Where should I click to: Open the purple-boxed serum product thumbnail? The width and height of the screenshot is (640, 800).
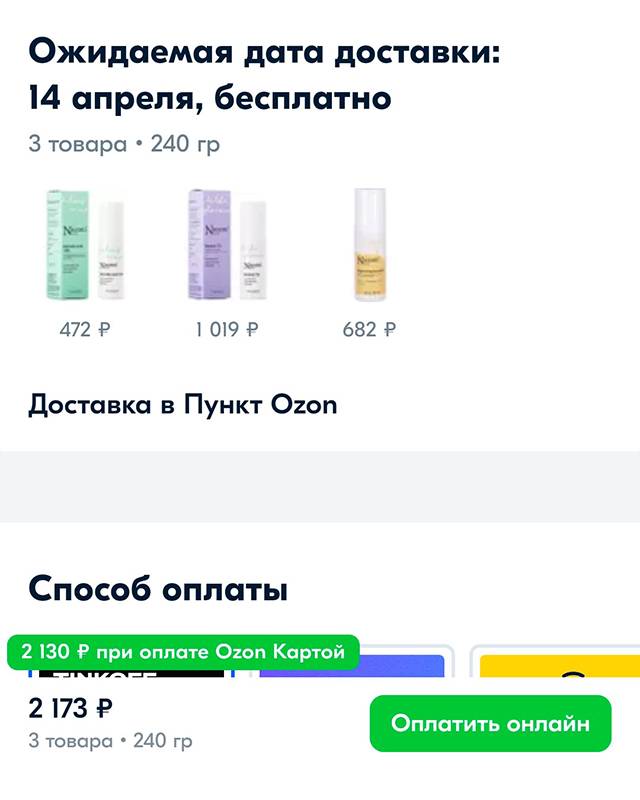pyautogui.click(x=227, y=244)
